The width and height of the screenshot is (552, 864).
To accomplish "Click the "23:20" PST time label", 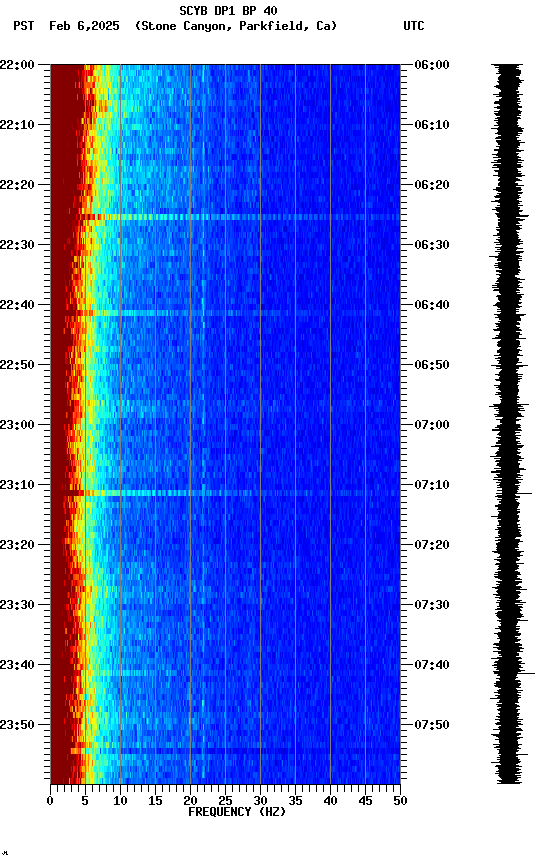I will tap(17, 546).
